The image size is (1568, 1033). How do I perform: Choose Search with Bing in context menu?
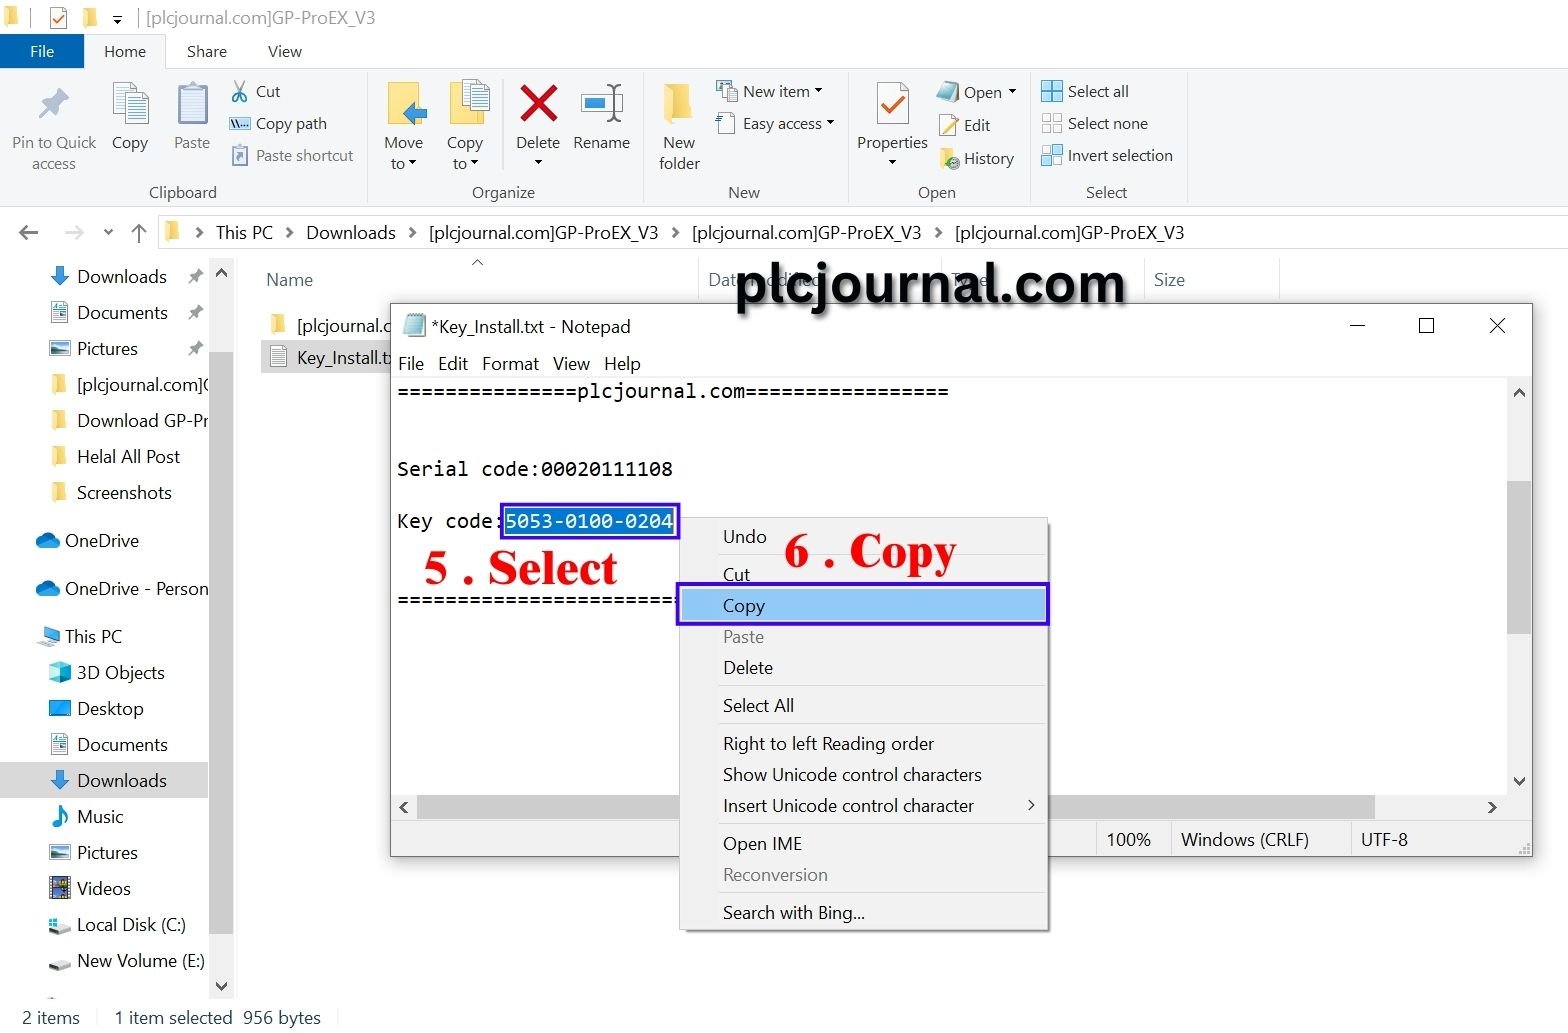click(x=863, y=912)
